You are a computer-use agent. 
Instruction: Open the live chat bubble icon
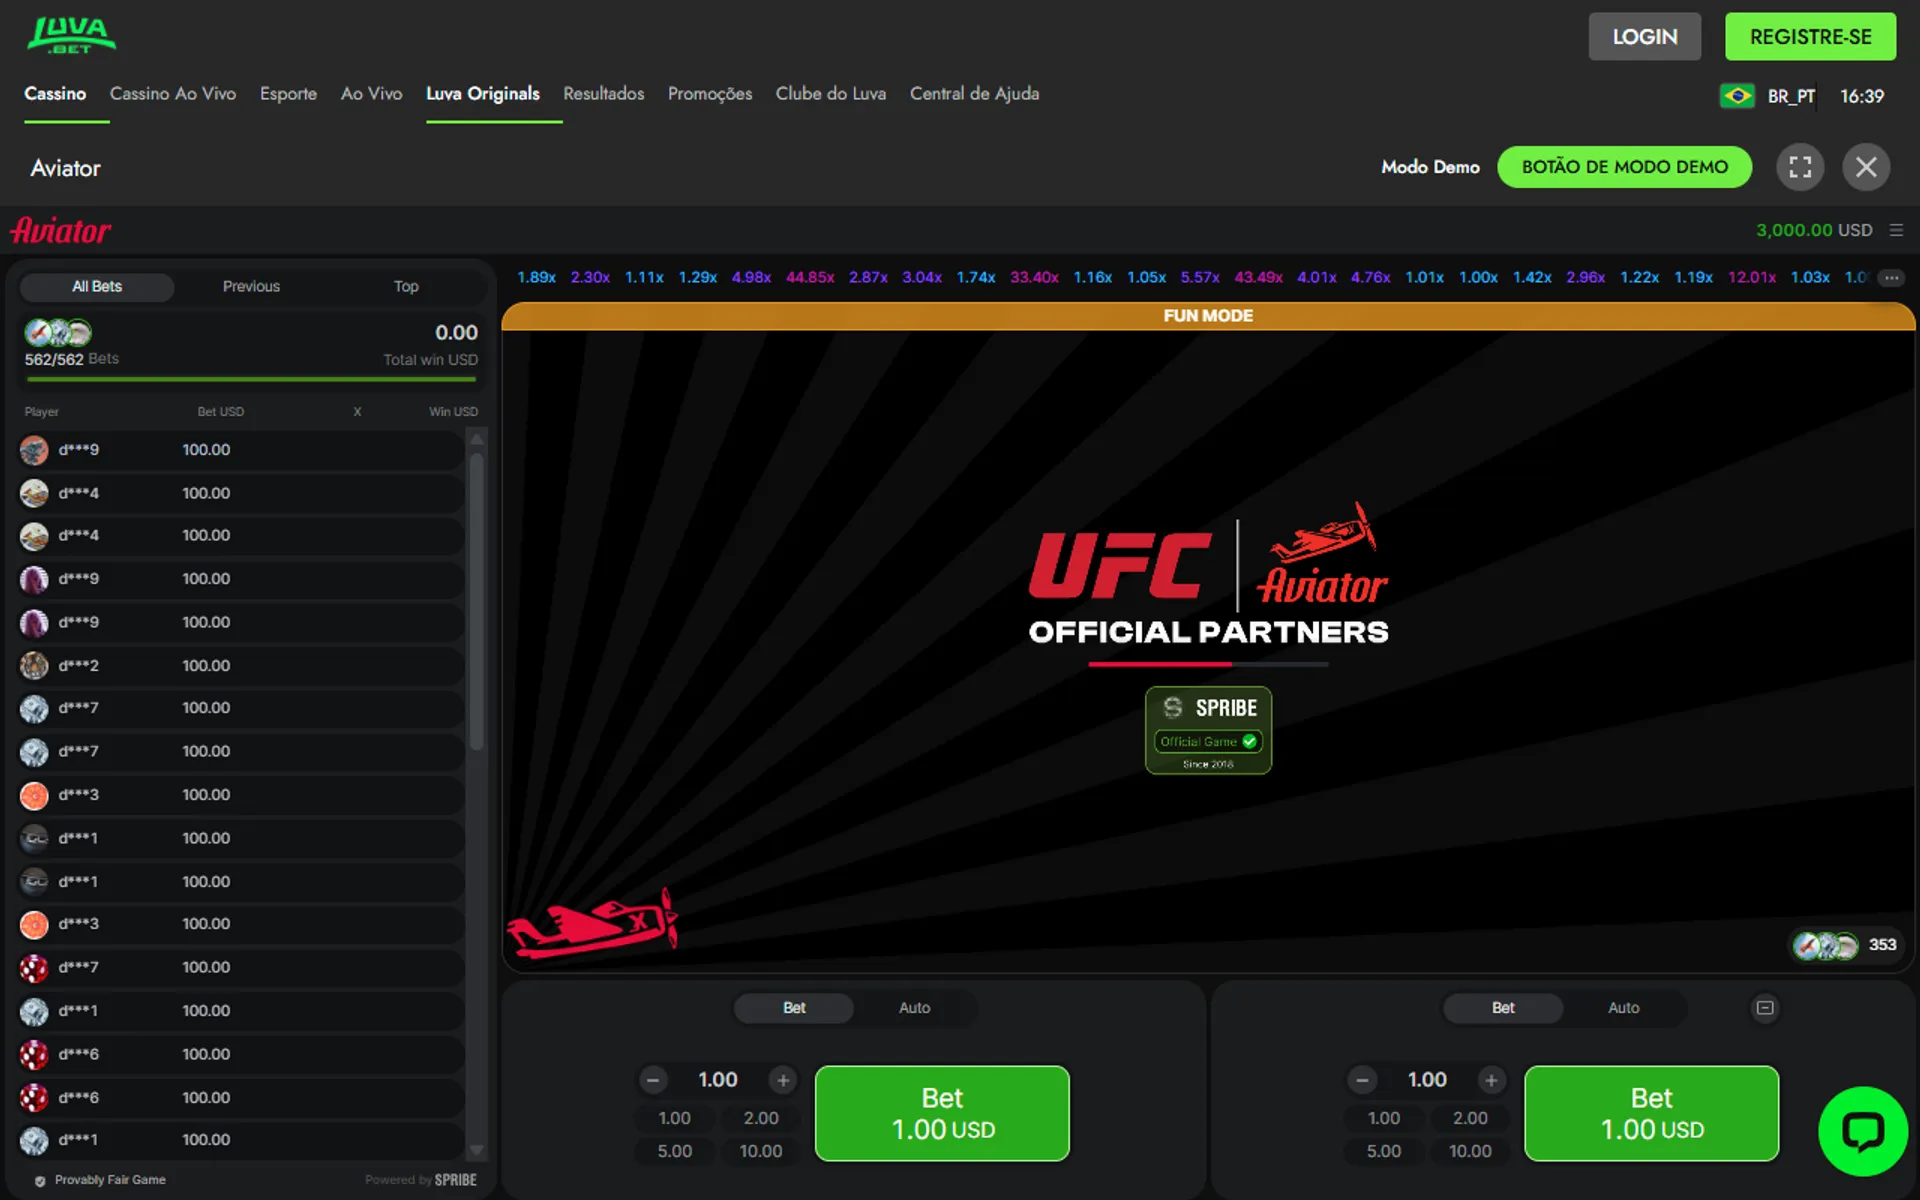1862,1131
